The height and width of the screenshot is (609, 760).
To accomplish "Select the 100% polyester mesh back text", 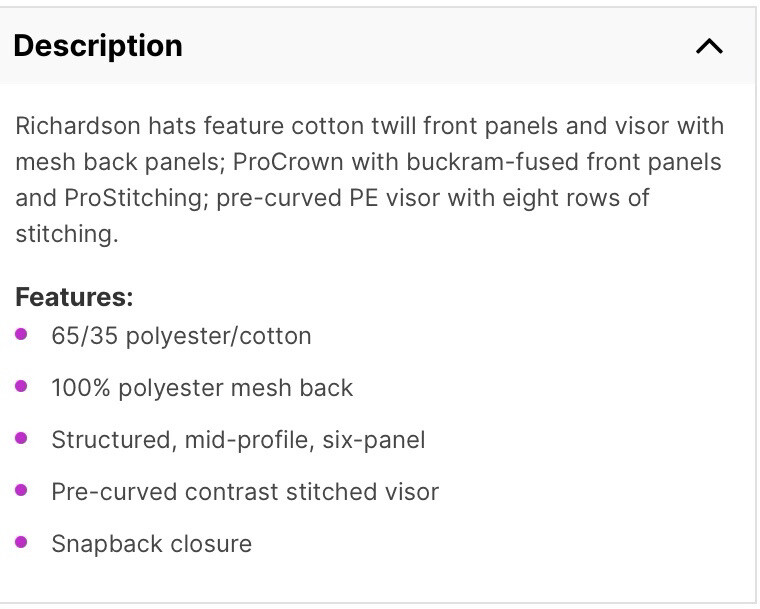I will click(x=202, y=388).
